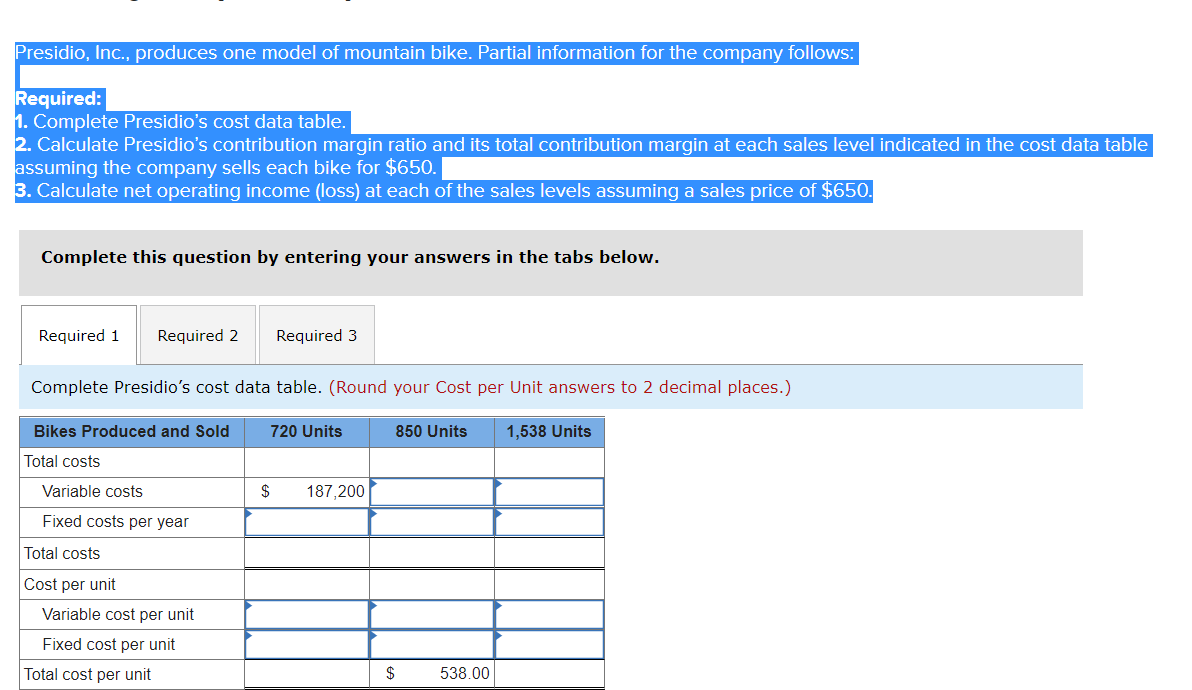
Task: Open the Required 1 tab
Action: click(x=79, y=335)
